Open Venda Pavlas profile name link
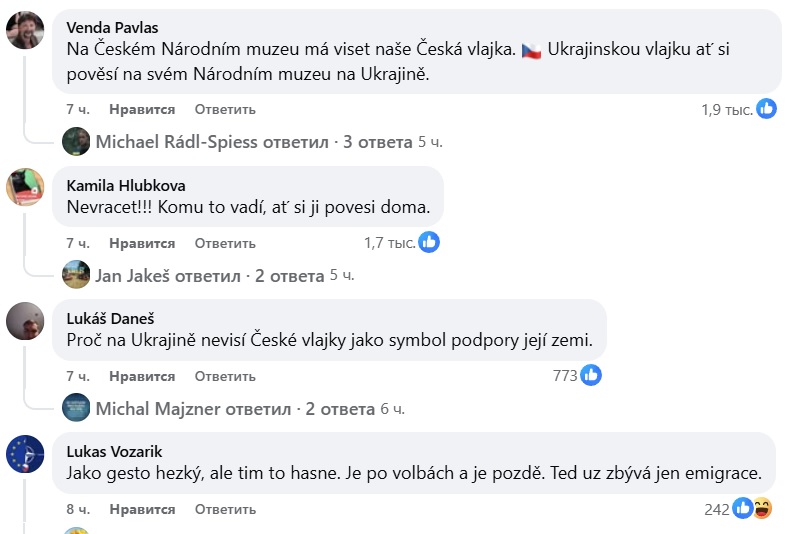The image size is (810, 534). click(x=112, y=27)
